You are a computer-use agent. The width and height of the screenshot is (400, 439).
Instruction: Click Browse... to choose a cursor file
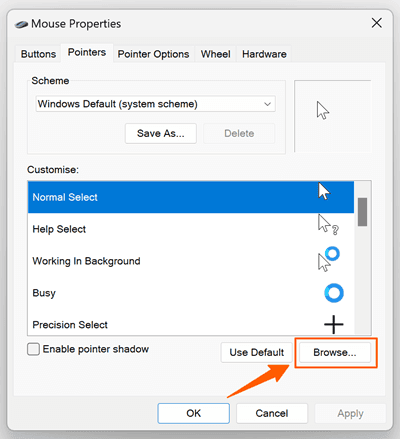point(335,352)
